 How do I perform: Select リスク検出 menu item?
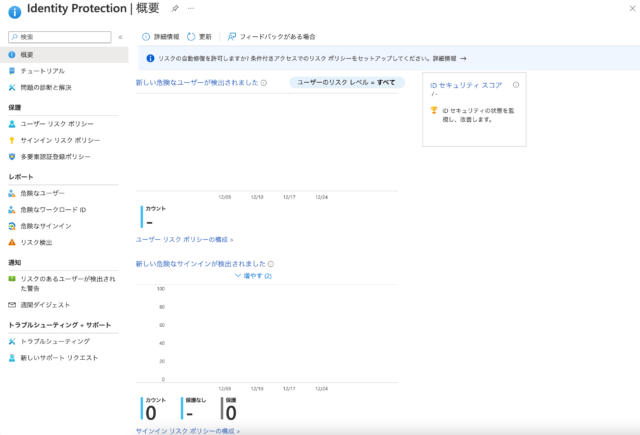coord(36,242)
